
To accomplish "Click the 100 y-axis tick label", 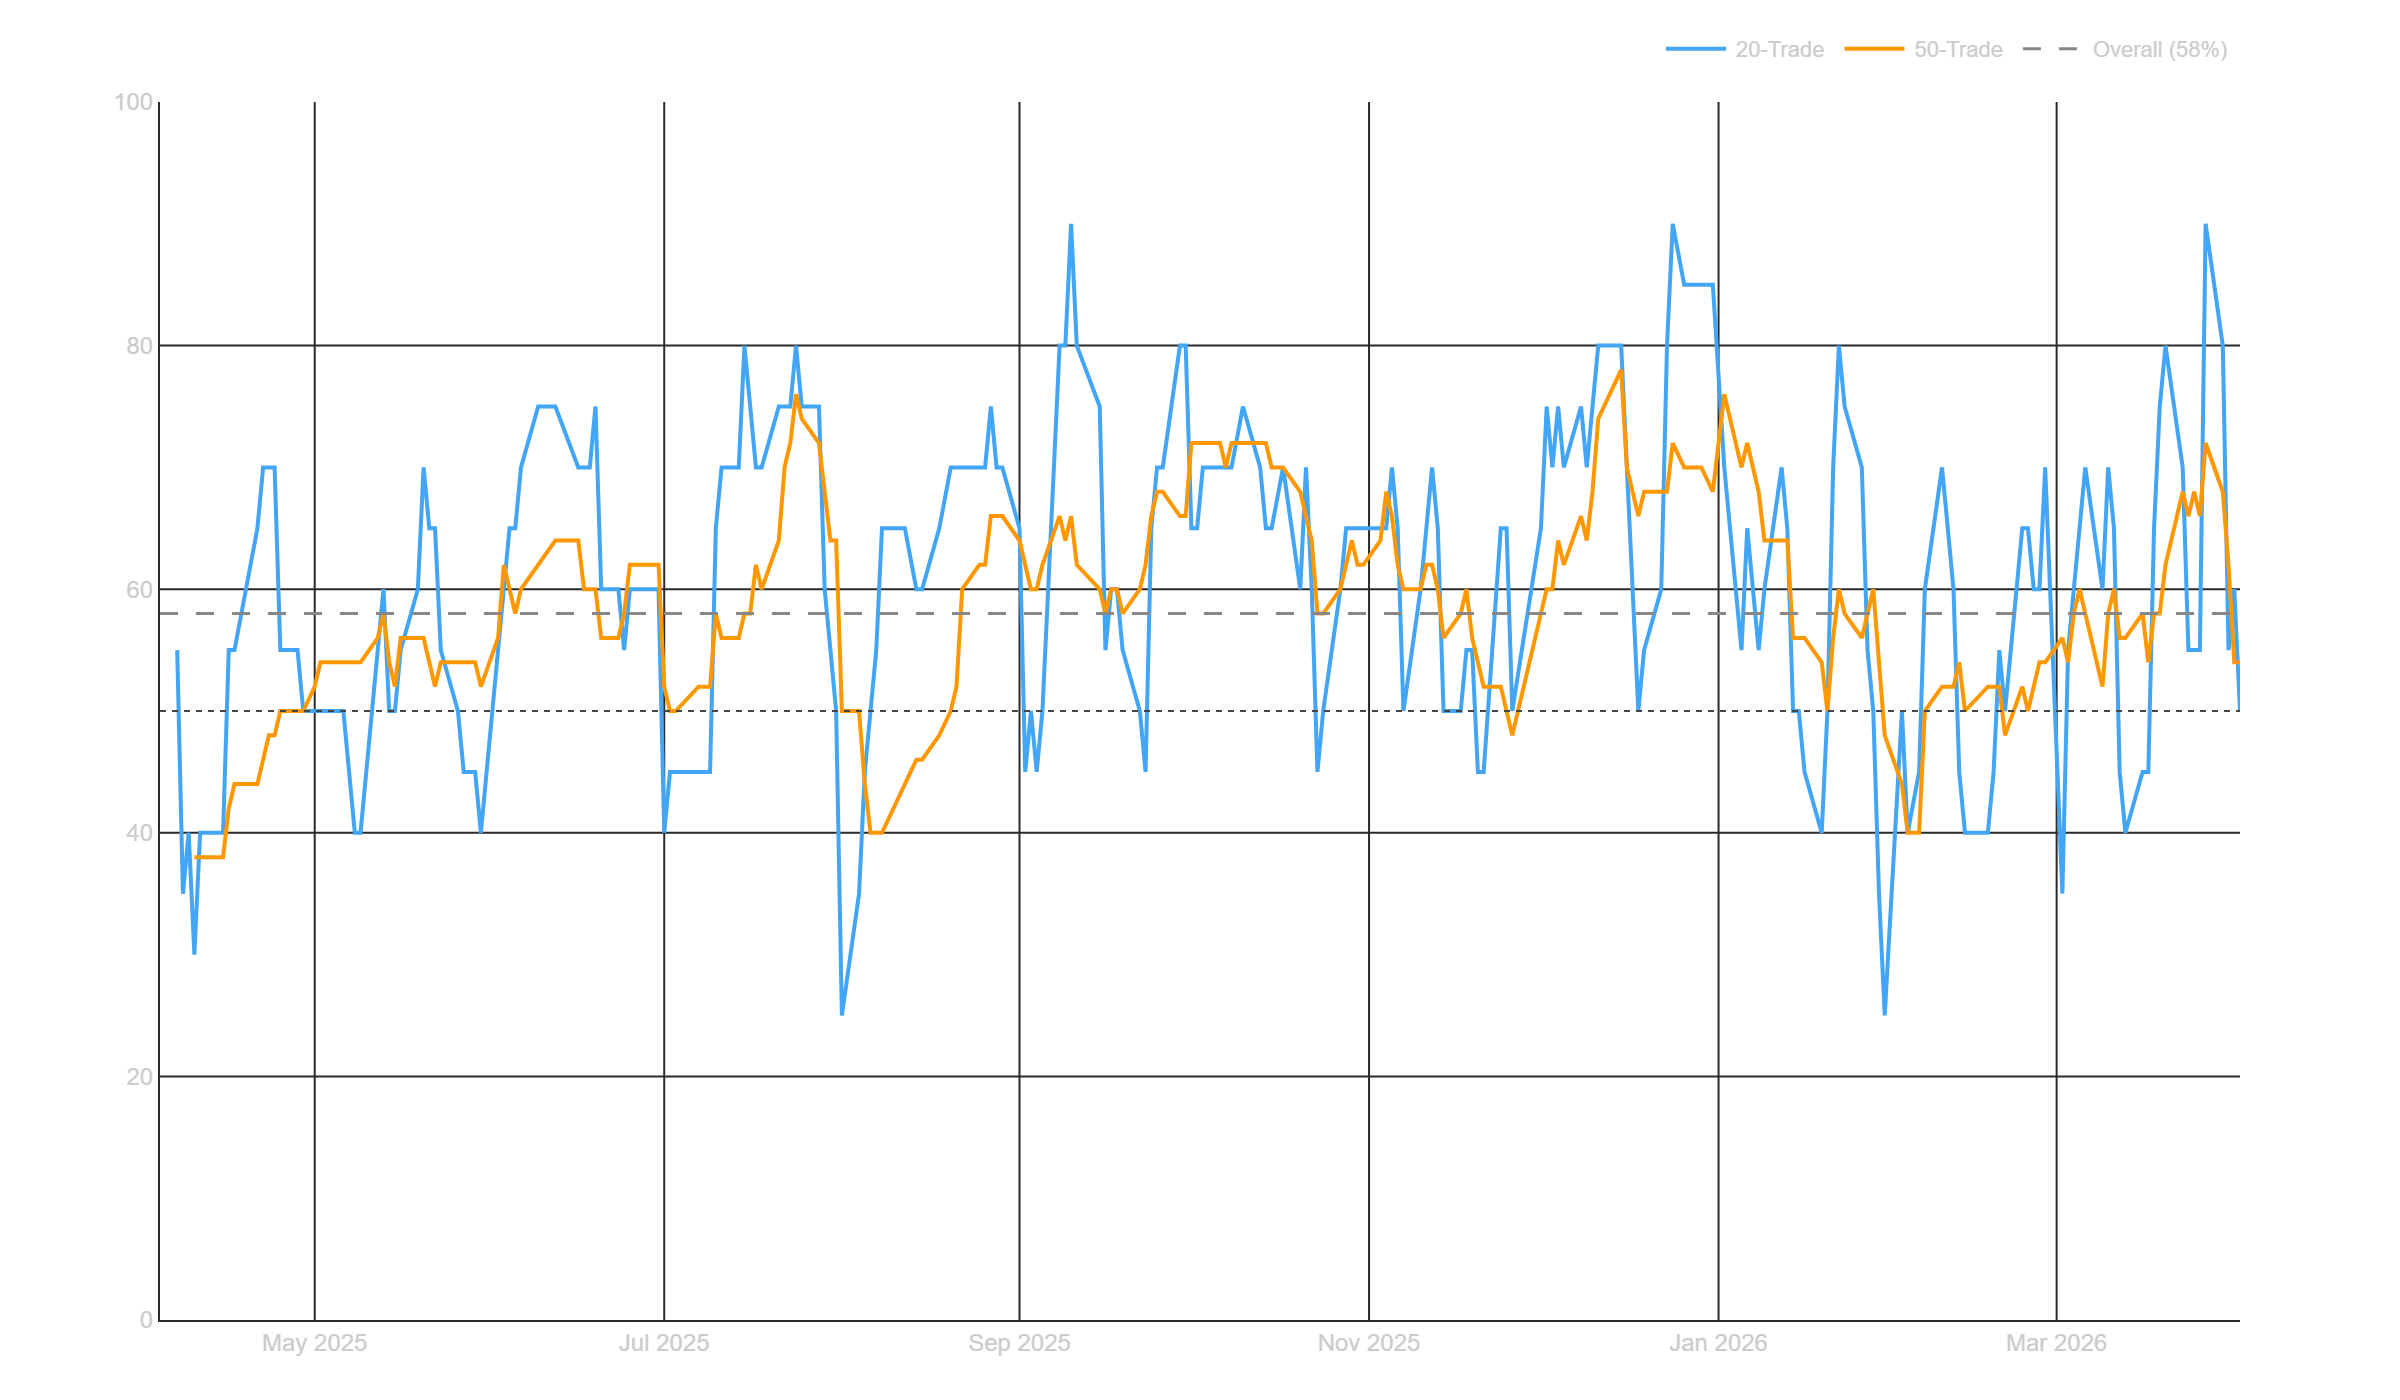I will (x=133, y=102).
